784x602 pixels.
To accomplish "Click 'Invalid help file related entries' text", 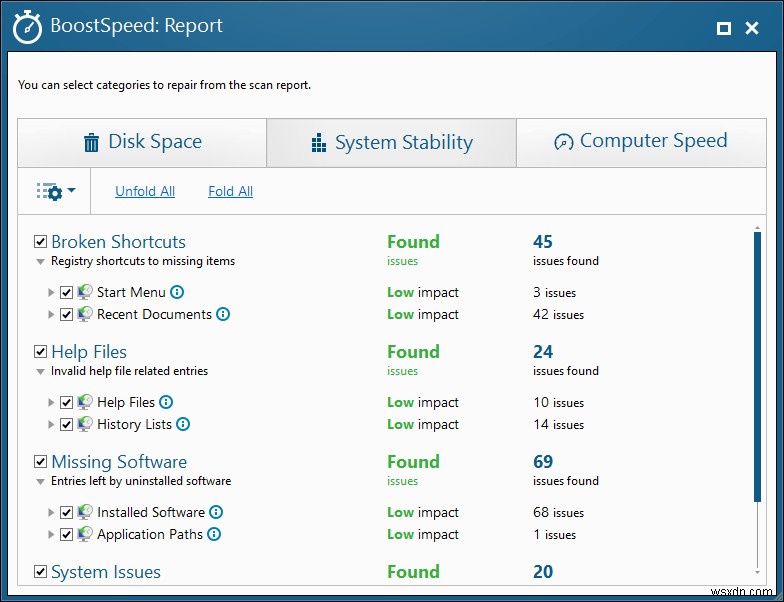I will [130, 371].
